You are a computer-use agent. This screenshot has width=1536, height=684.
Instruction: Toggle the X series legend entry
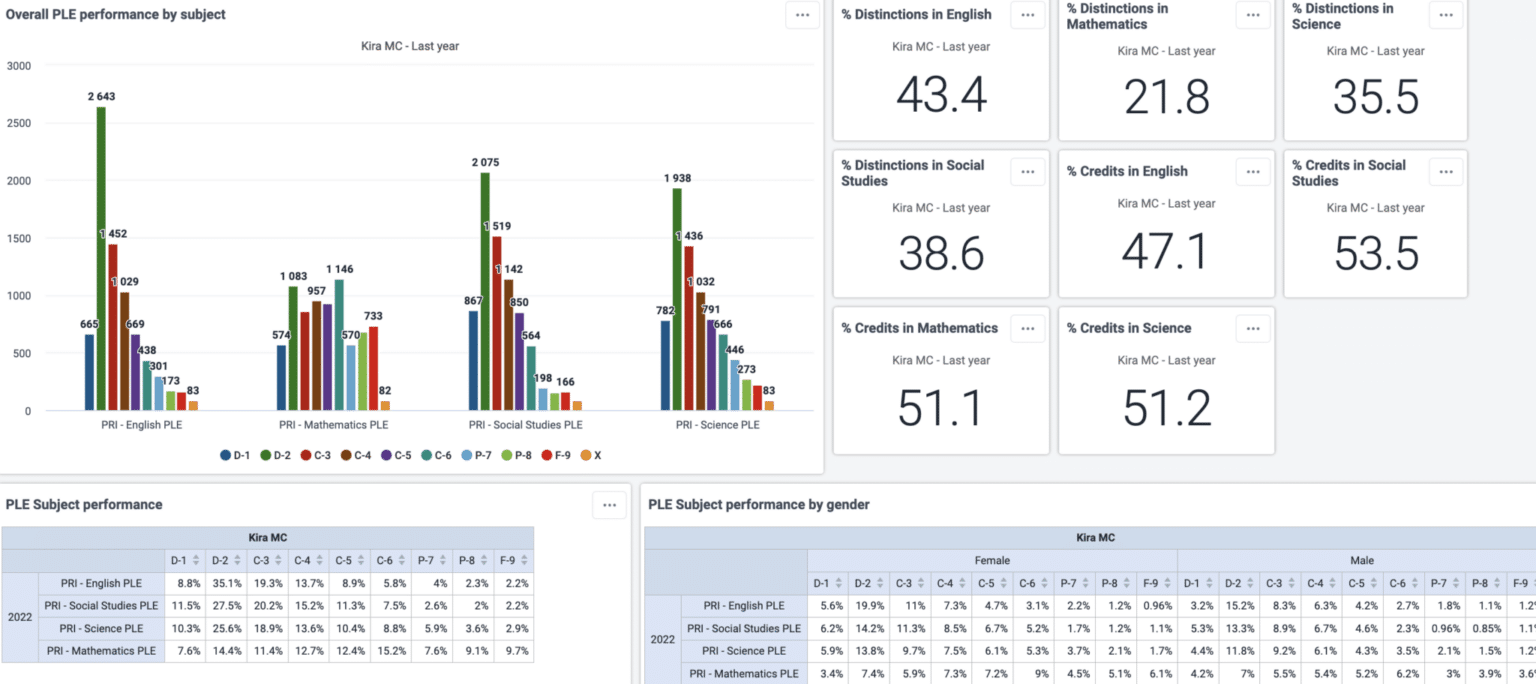click(591, 455)
